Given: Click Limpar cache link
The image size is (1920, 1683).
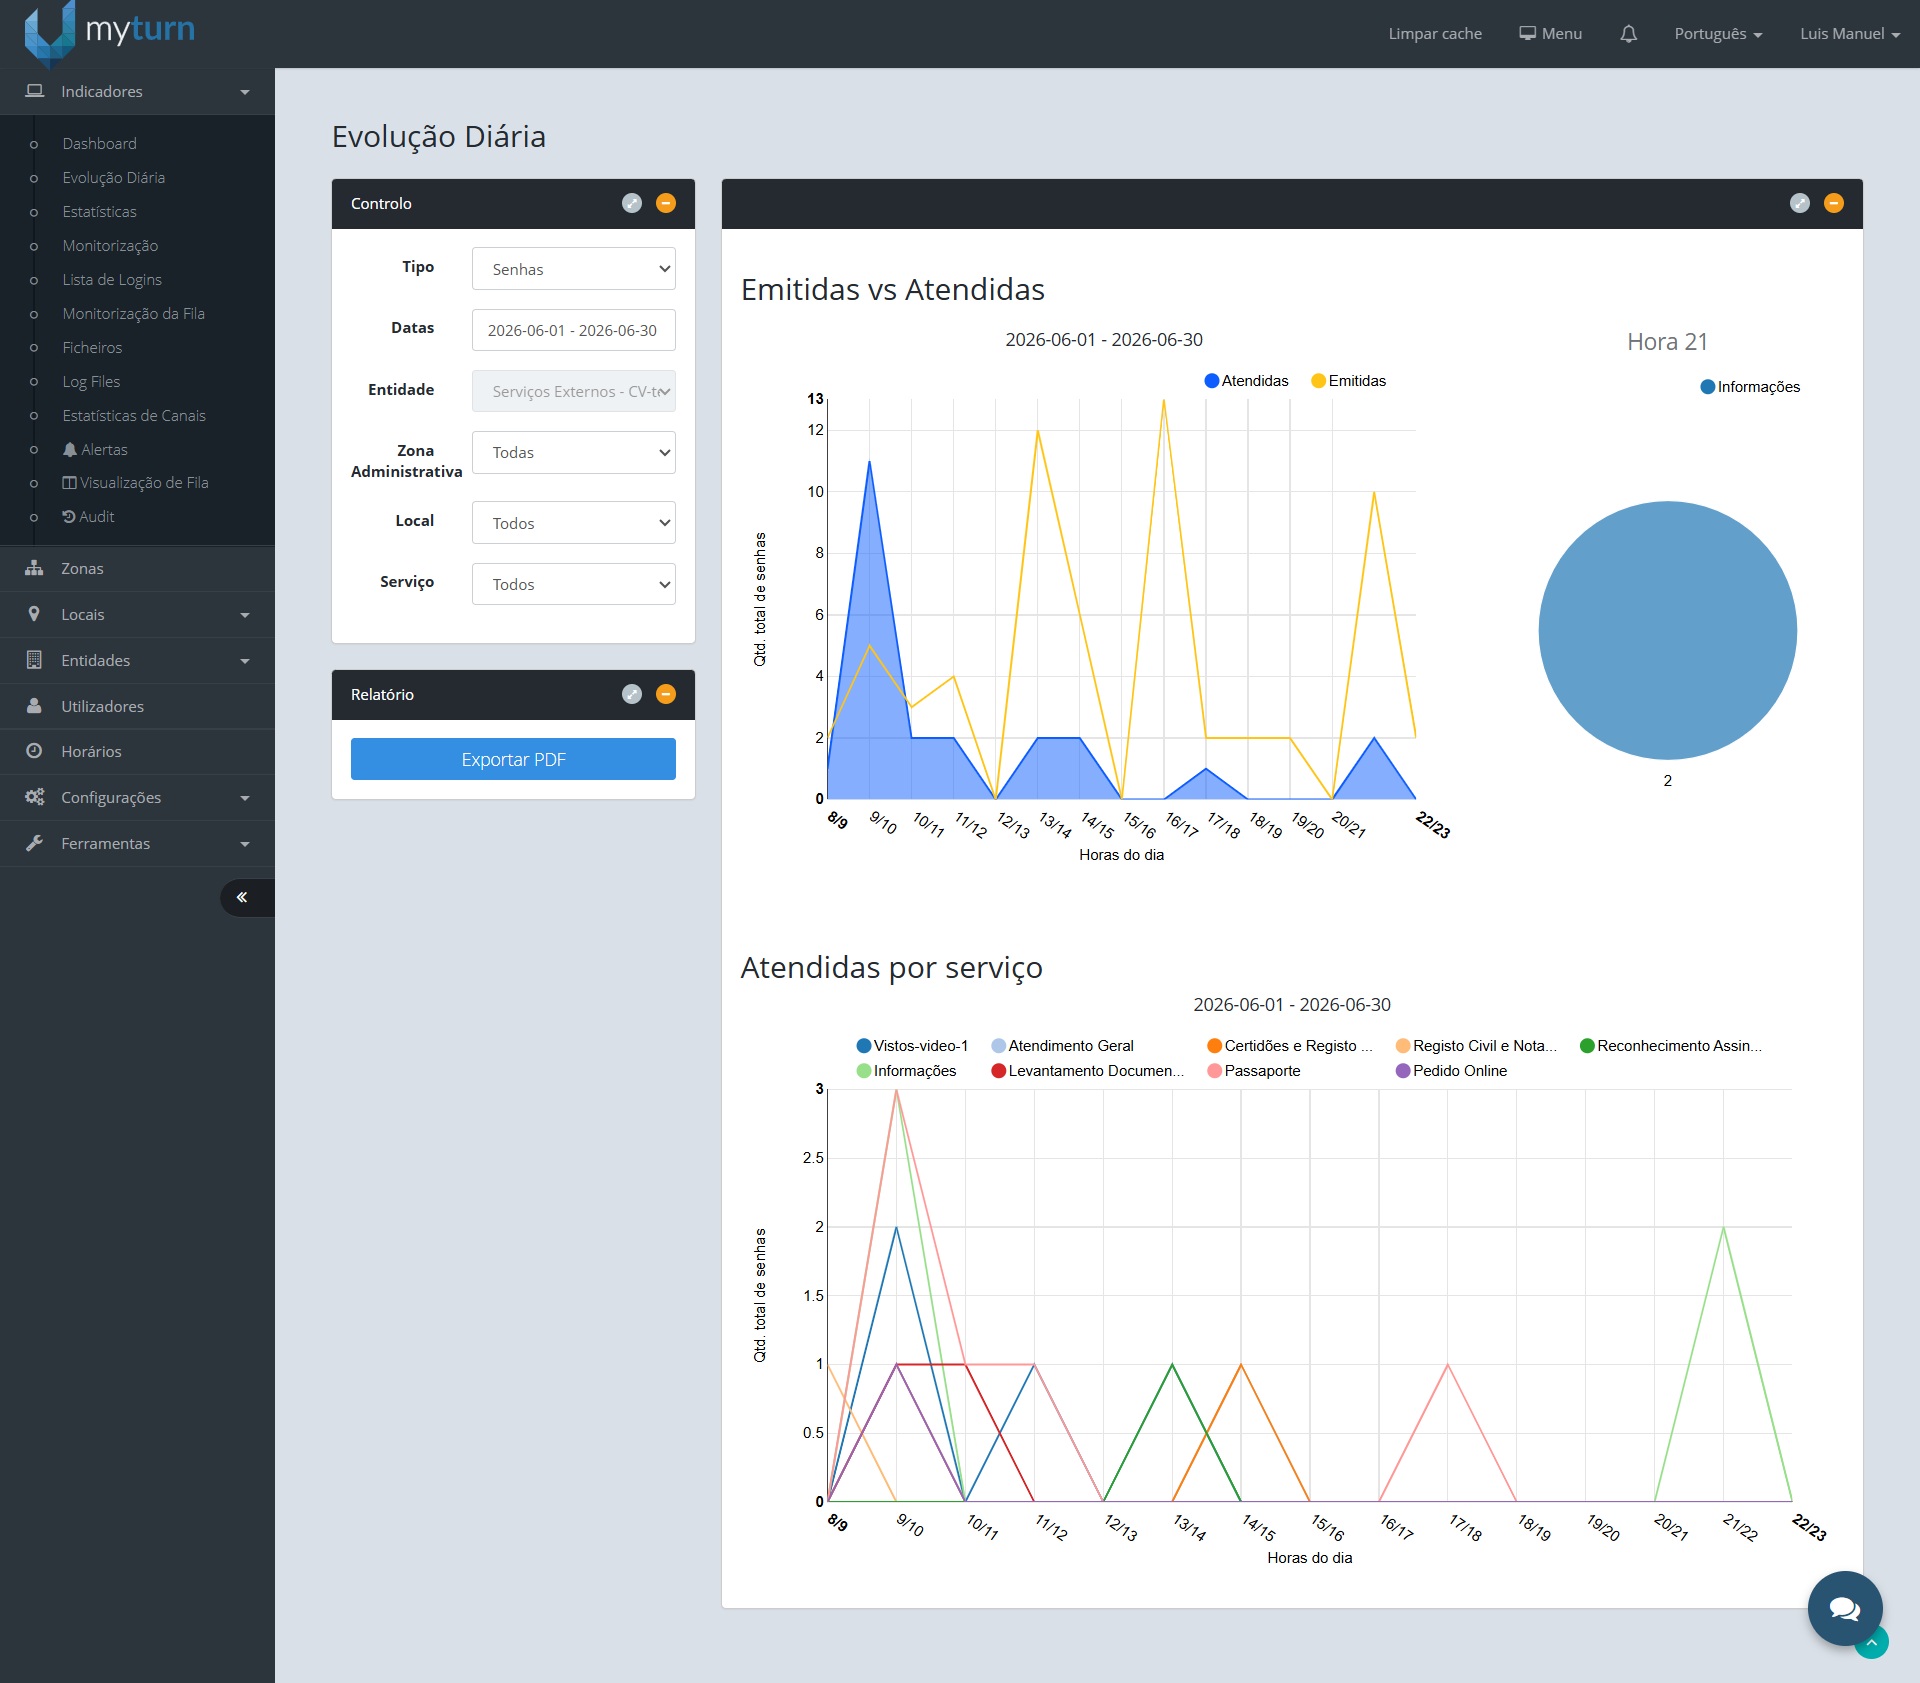Looking at the screenshot, I should point(1435,34).
